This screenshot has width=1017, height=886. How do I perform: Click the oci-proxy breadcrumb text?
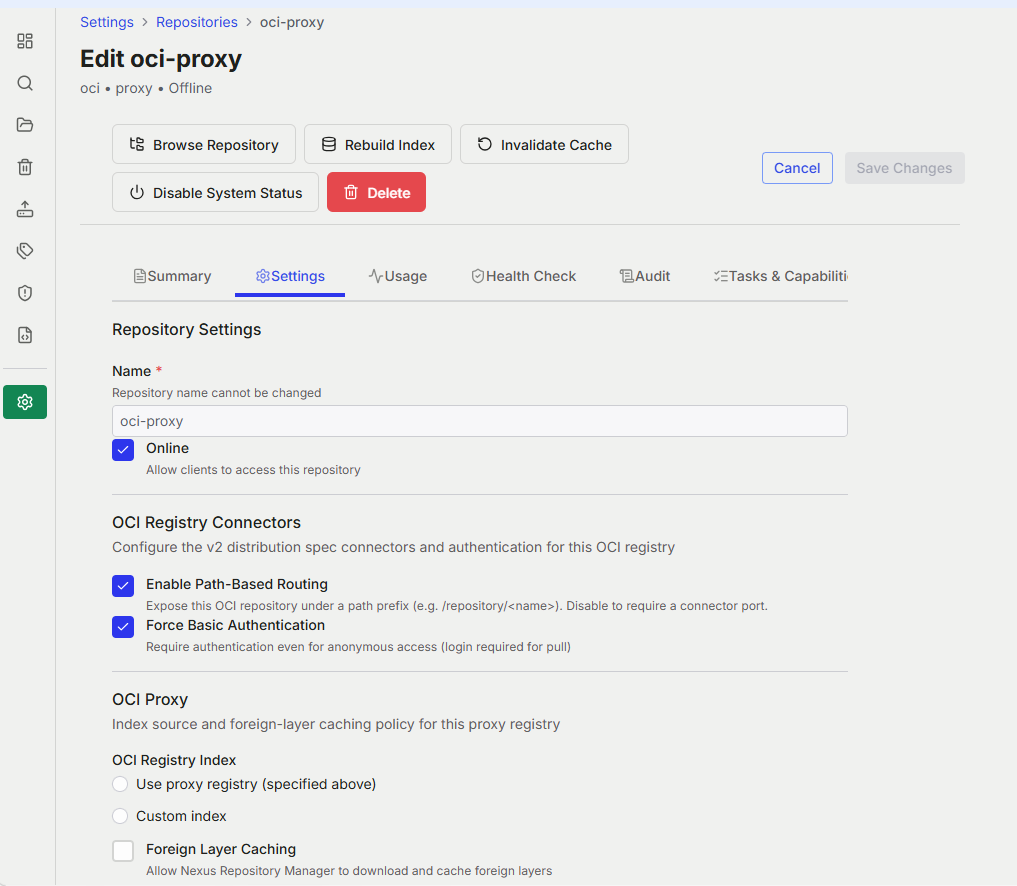pyautogui.click(x=292, y=22)
